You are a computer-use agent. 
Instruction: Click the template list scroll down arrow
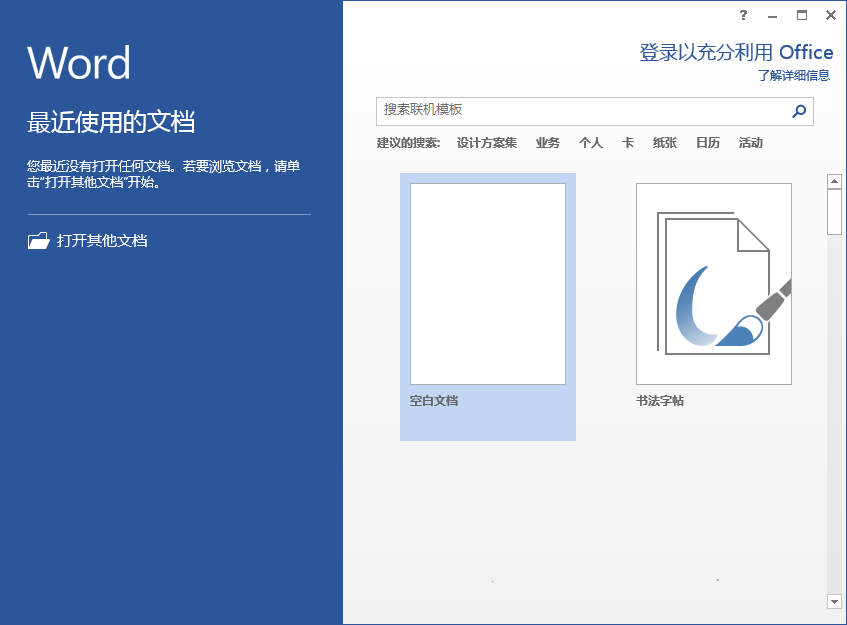pos(835,601)
